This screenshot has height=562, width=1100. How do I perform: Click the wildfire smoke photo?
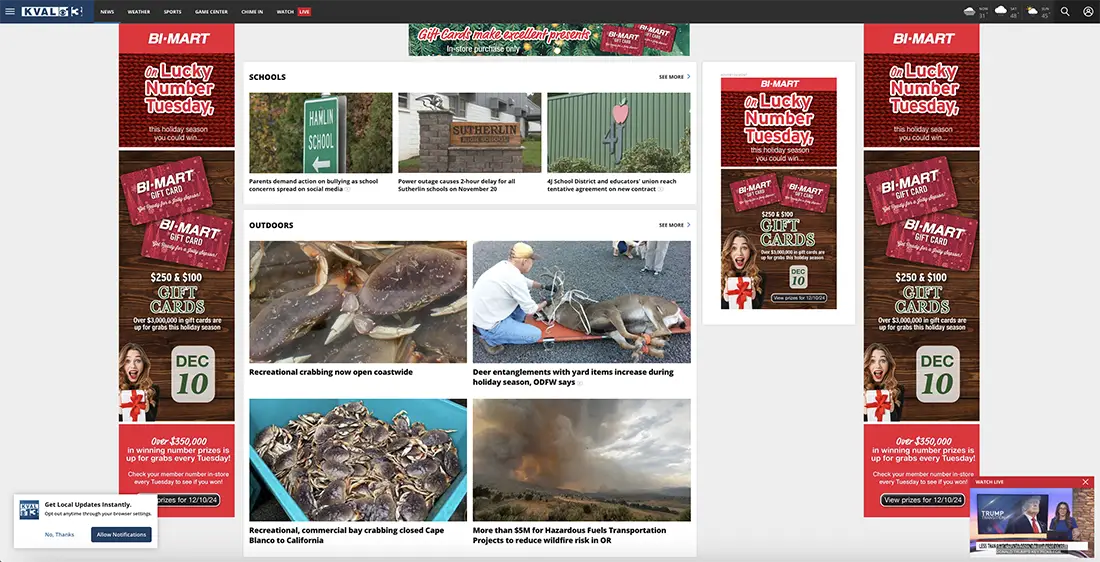point(582,460)
